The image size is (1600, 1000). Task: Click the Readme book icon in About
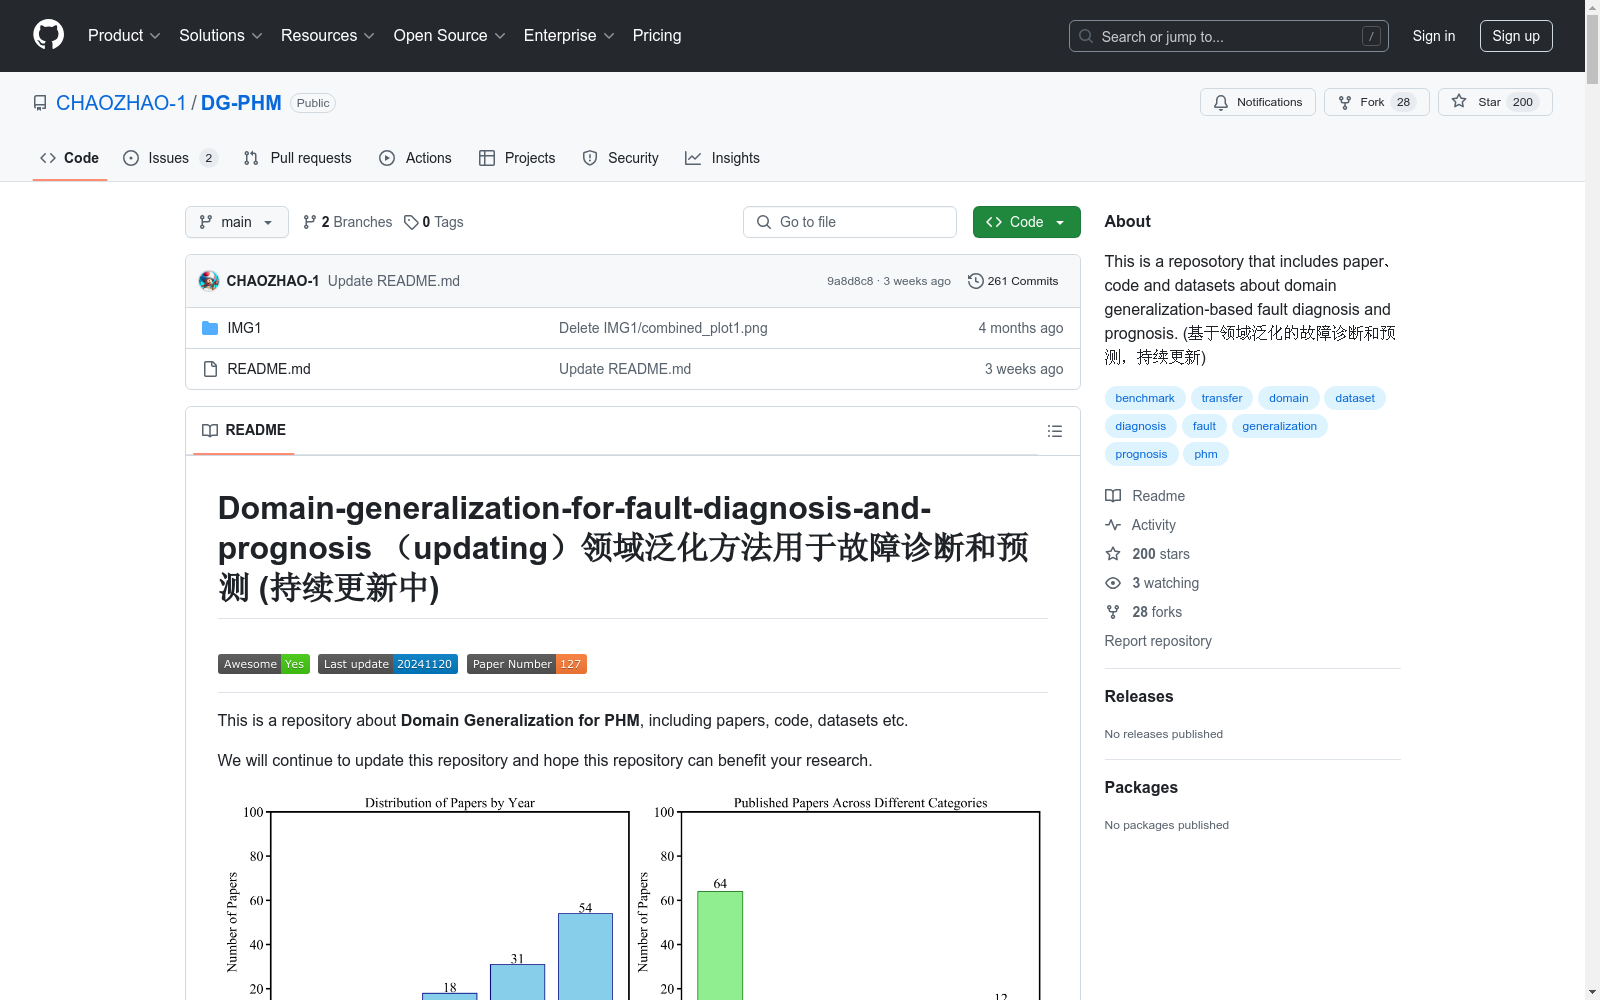point(1113,496)
